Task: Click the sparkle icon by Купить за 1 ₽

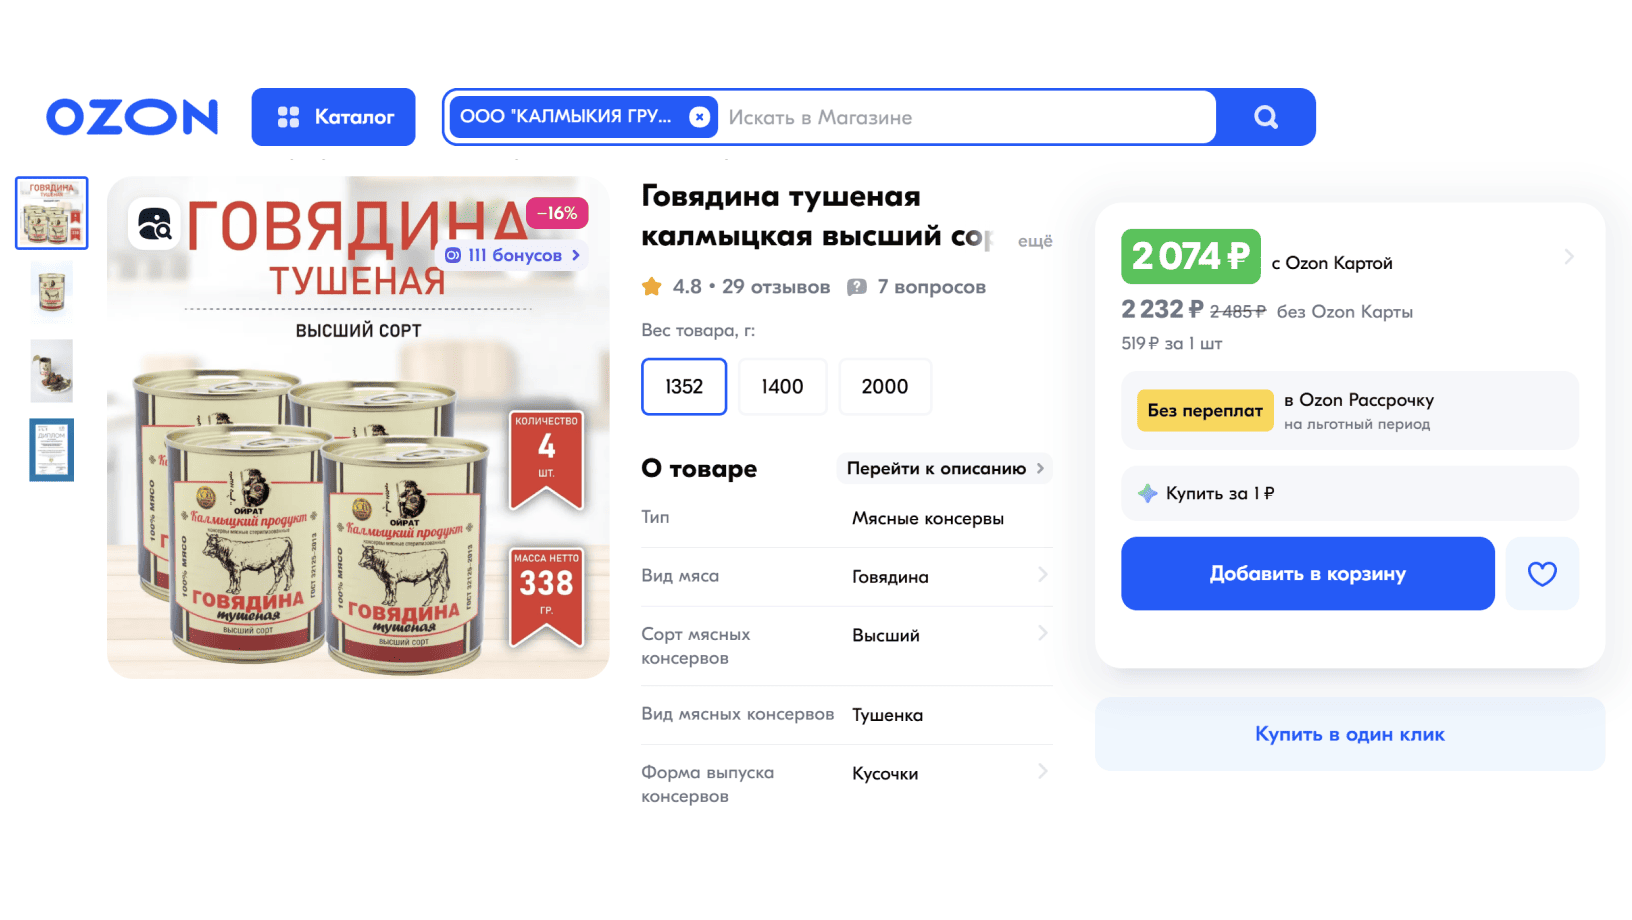Action: click(x=1148, y=493)
